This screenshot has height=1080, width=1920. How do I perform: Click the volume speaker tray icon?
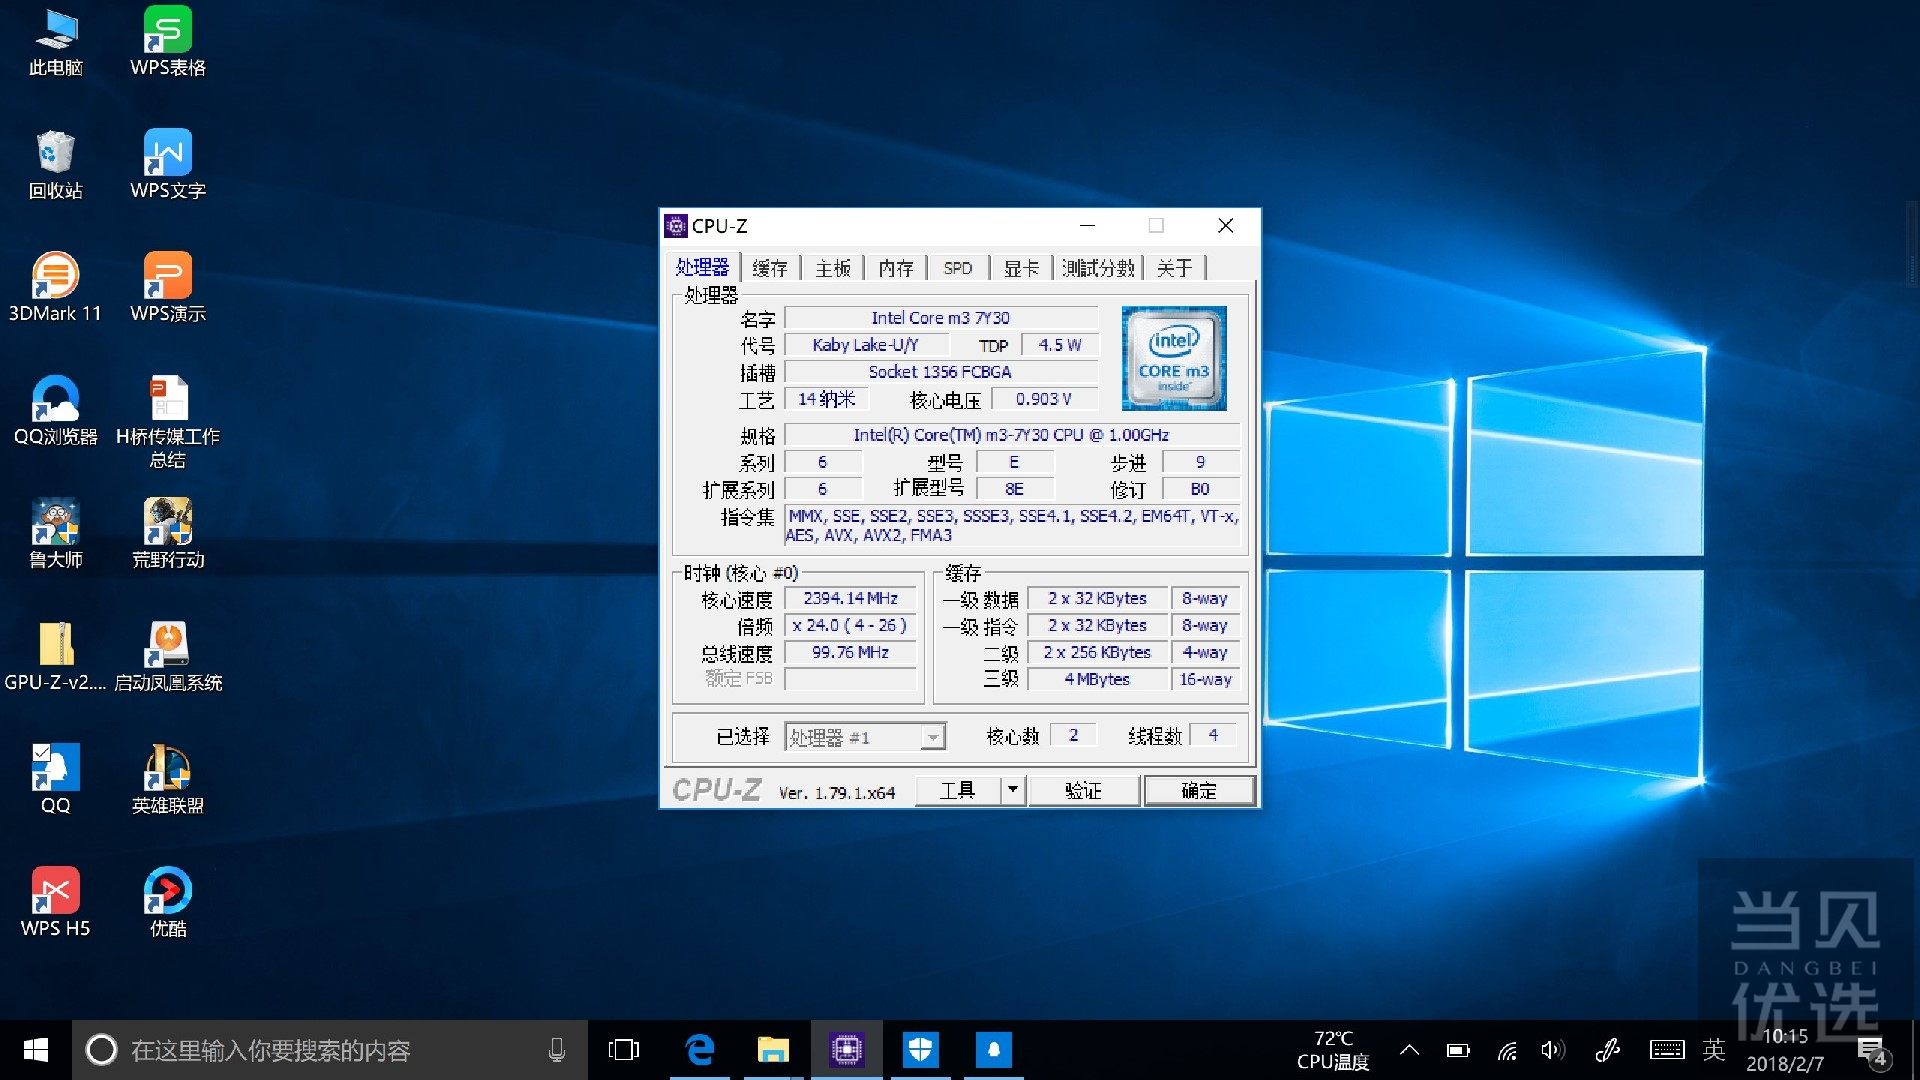tap(1552, 1050)
